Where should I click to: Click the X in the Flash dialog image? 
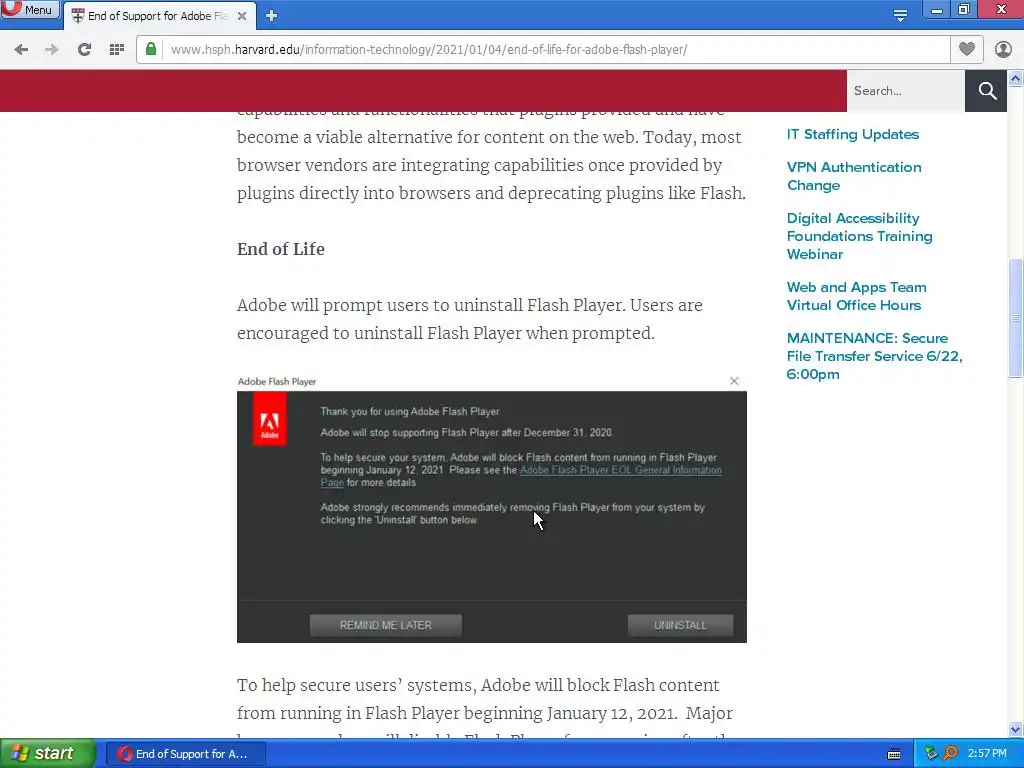[x=734, y=381]
